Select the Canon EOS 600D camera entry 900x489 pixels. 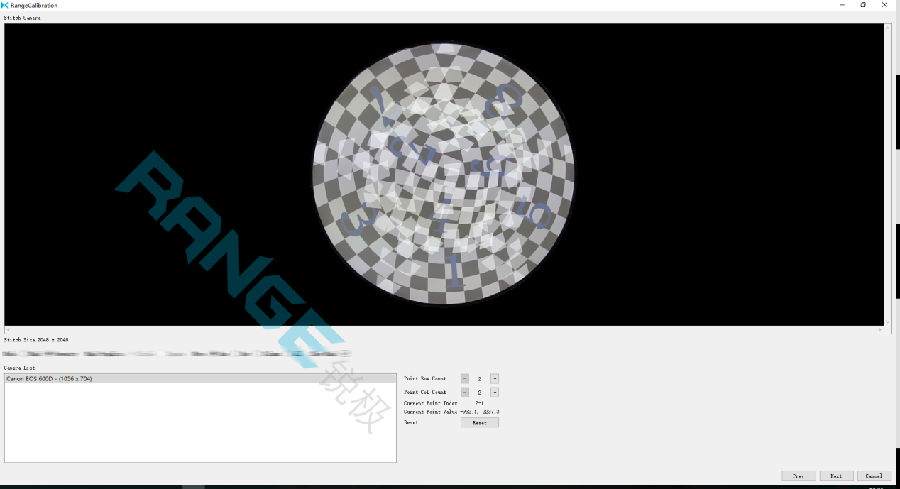tap(200, 379)
